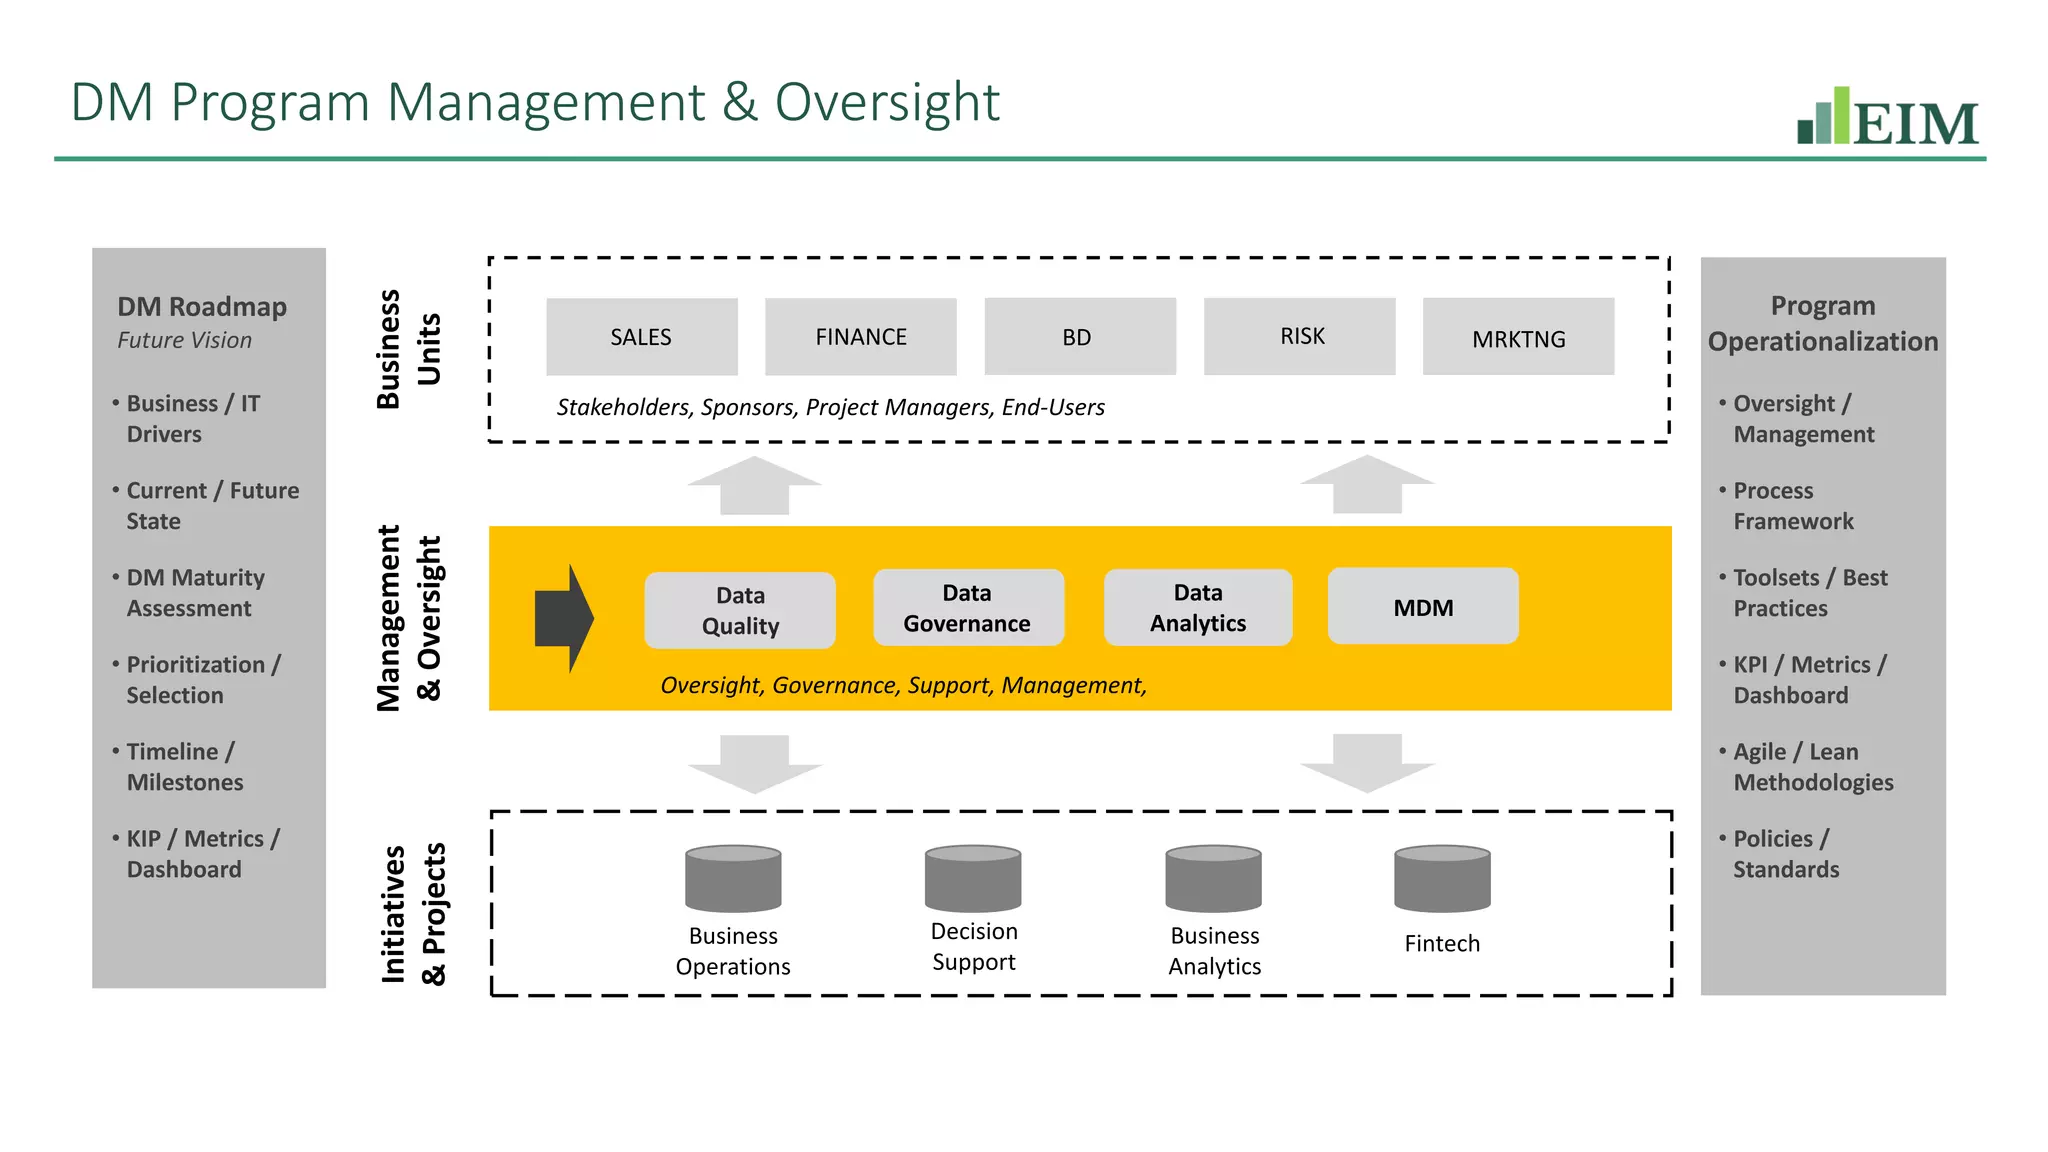Screen dimensions: 2048x1152
Task: Click the FINANCE business unit box
Action: coord(860,337)
